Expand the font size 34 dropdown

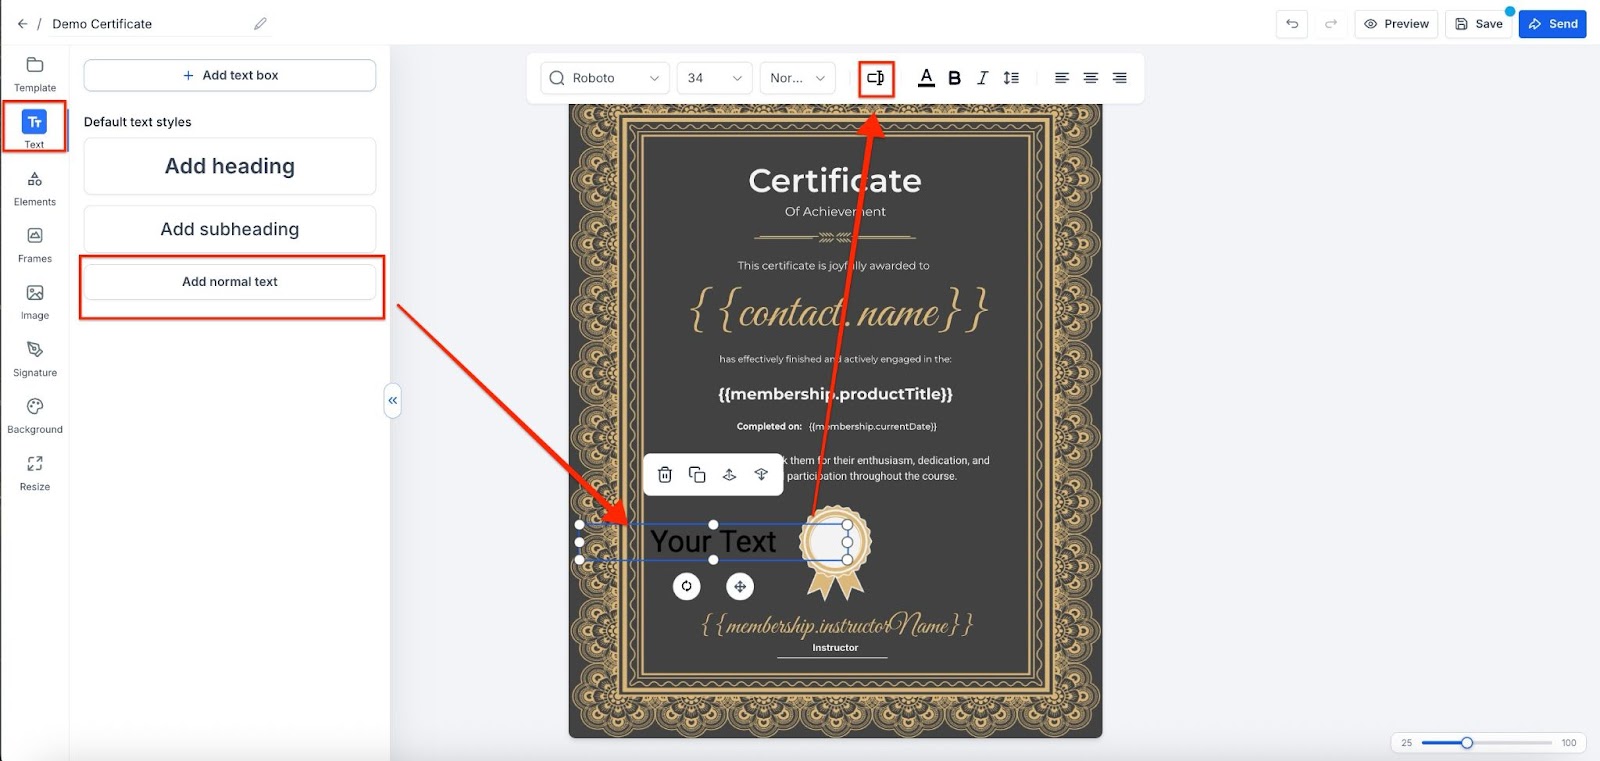coord(714,78)
